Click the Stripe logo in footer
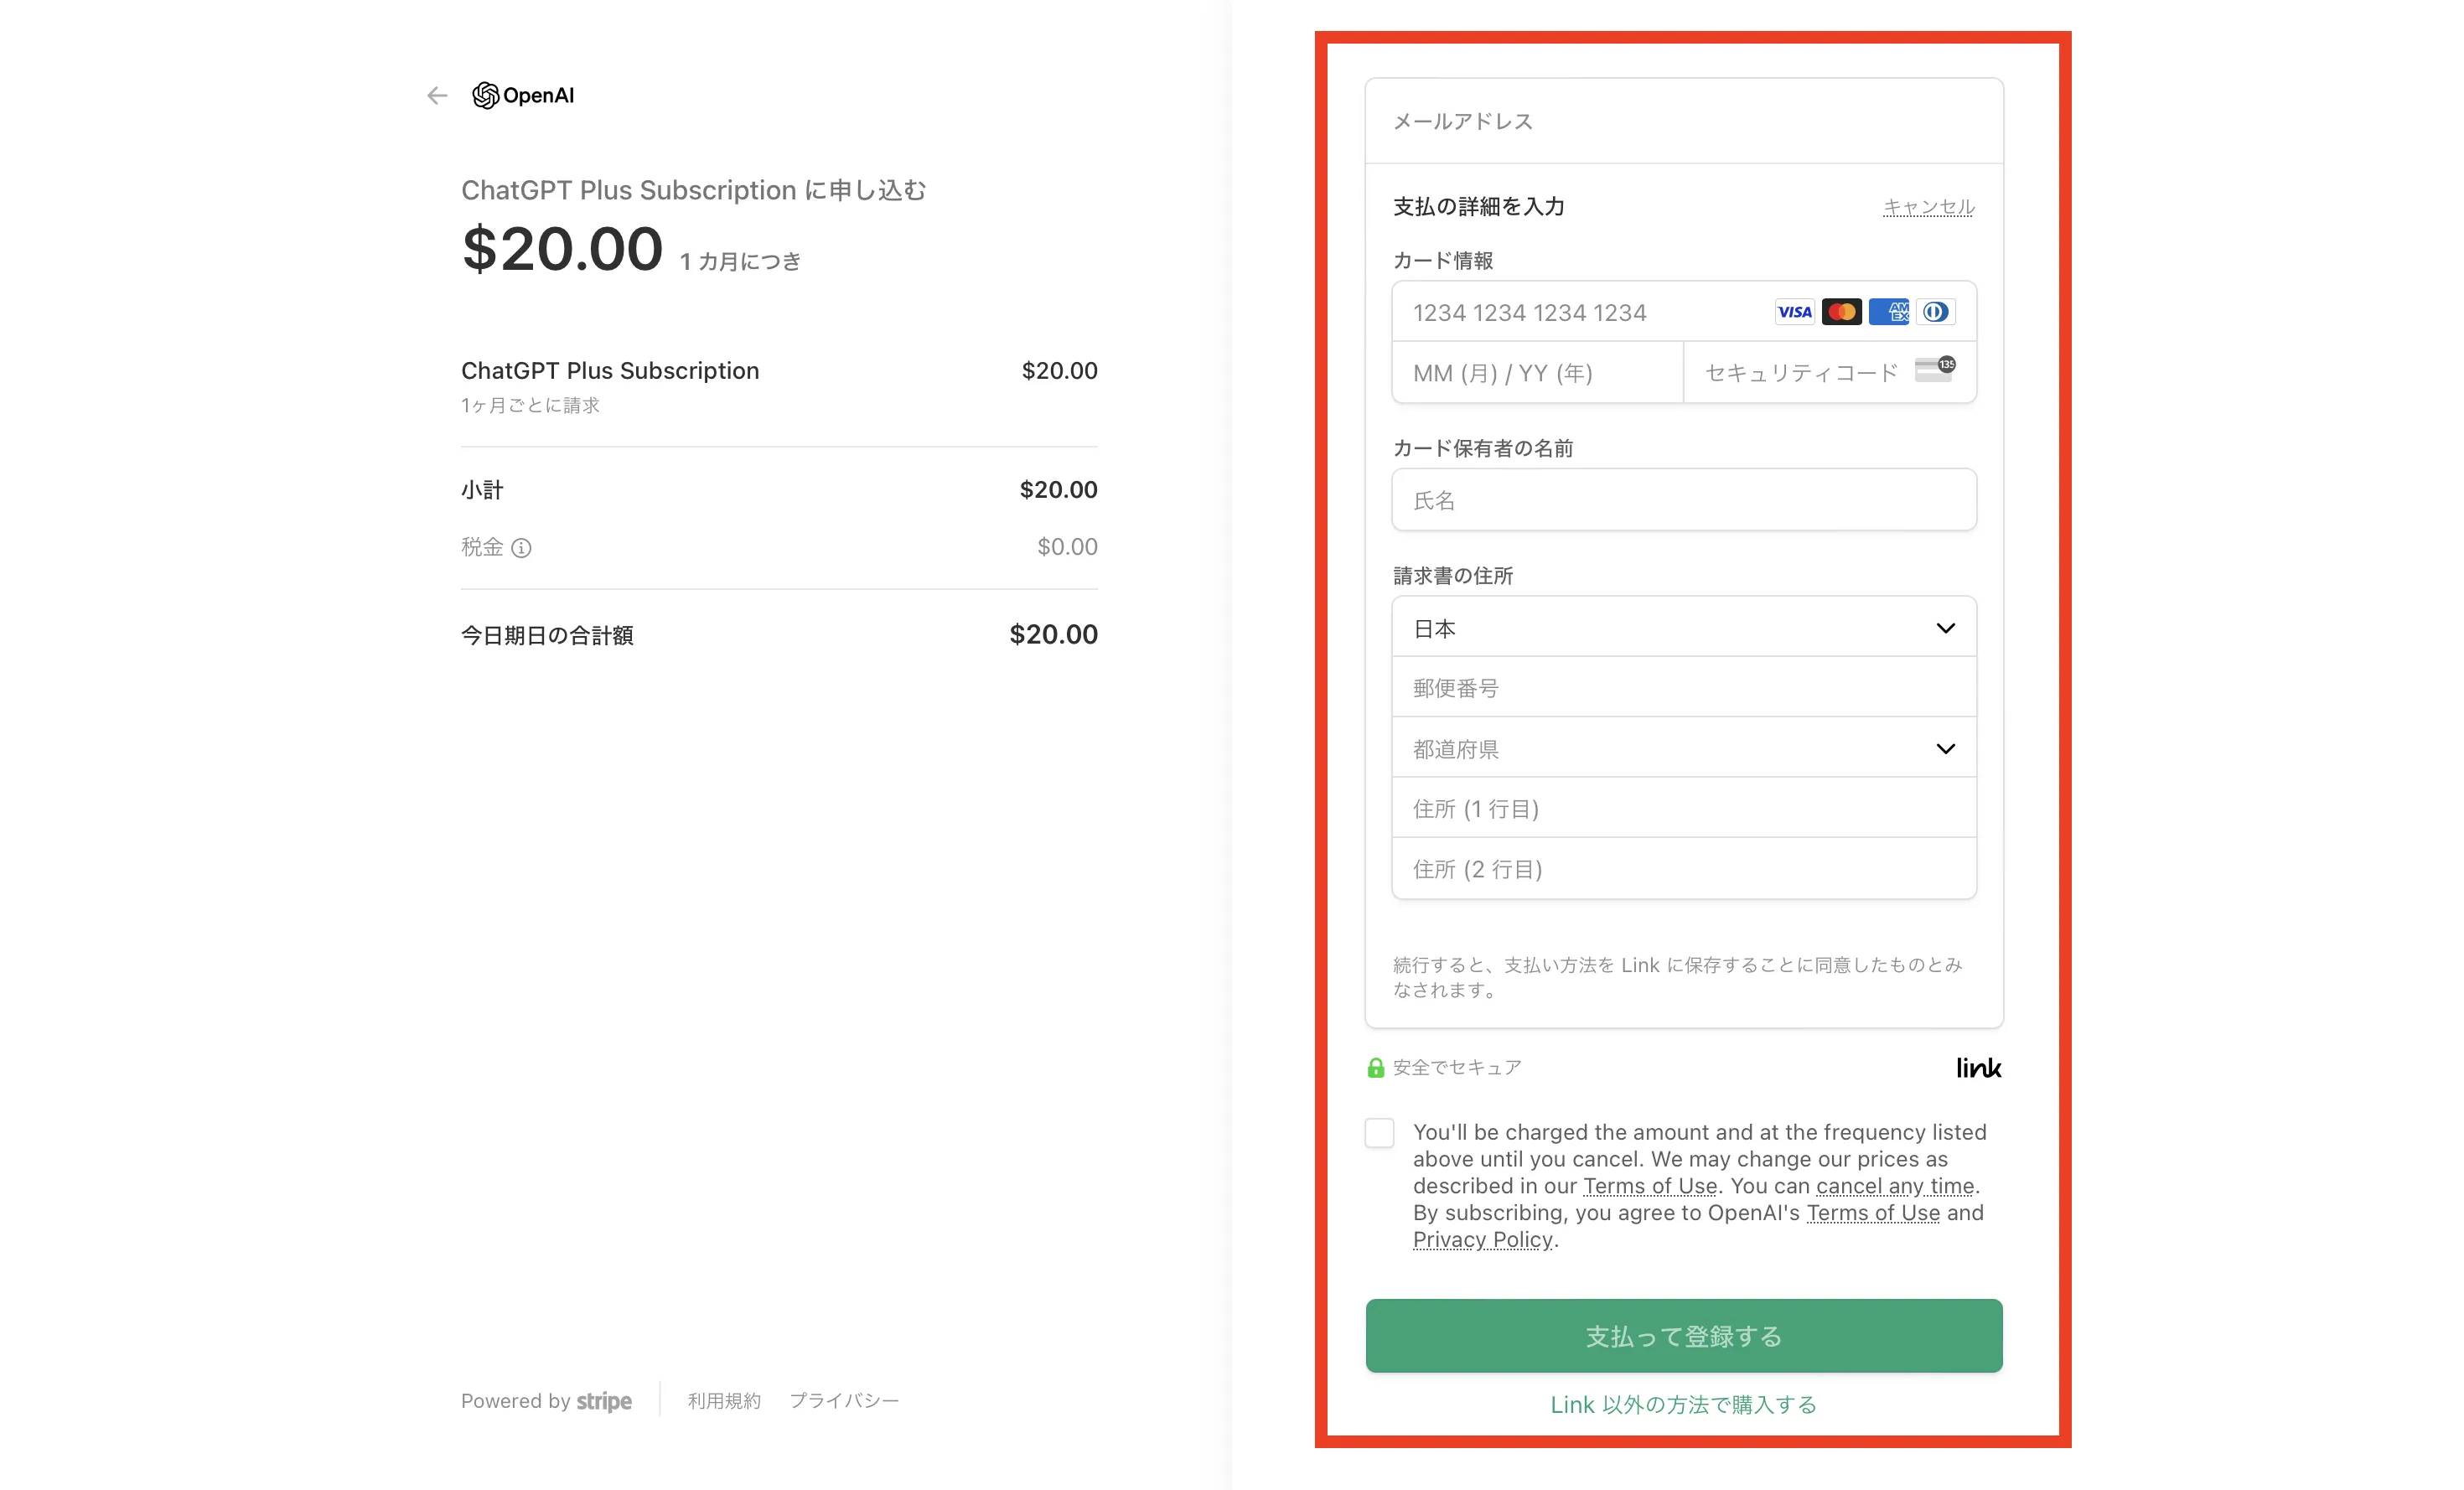 604,1402
